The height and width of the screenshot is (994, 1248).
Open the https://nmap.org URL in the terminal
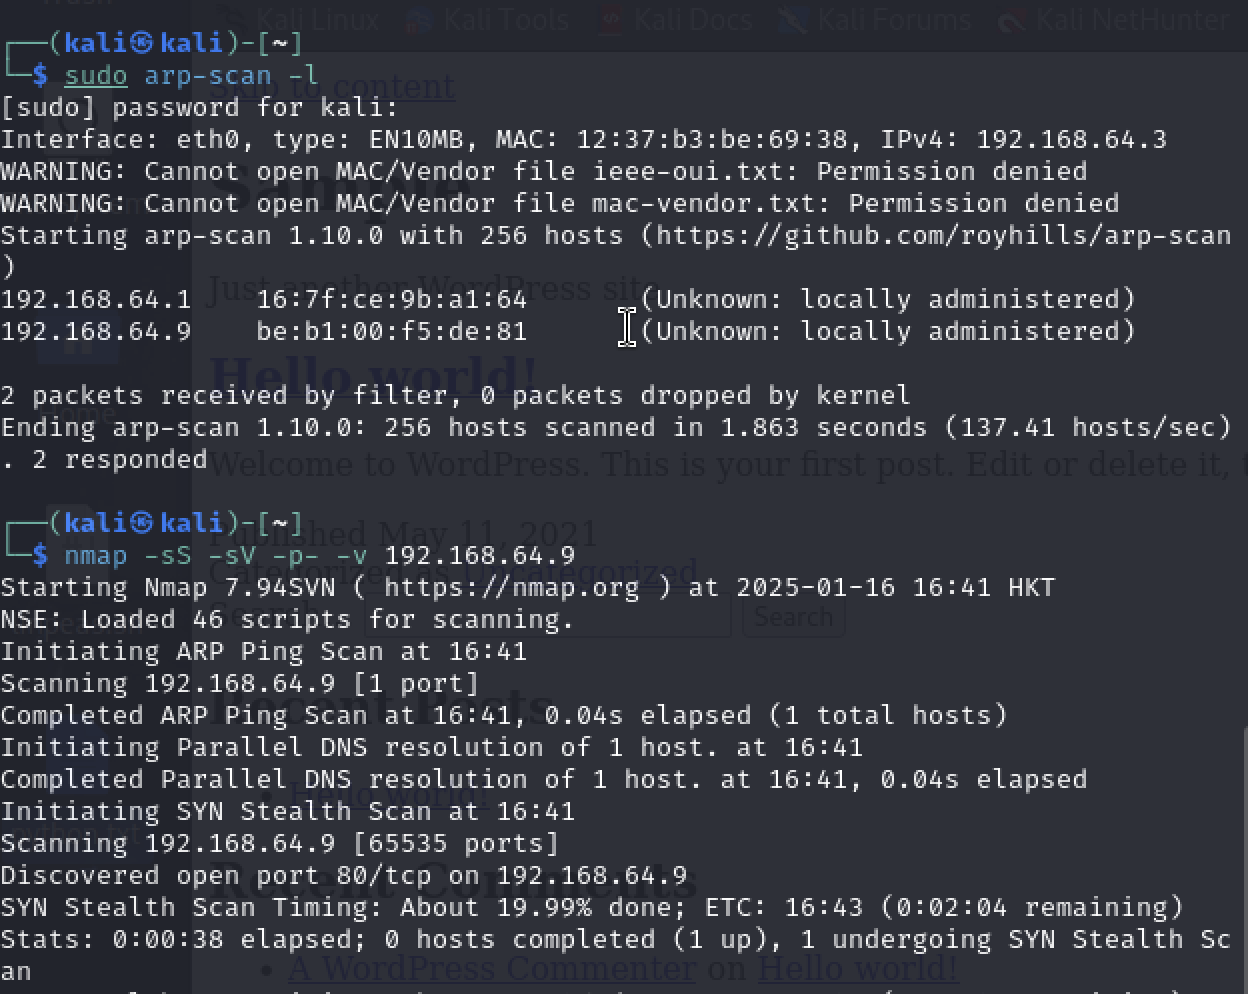tap(511, 587)
